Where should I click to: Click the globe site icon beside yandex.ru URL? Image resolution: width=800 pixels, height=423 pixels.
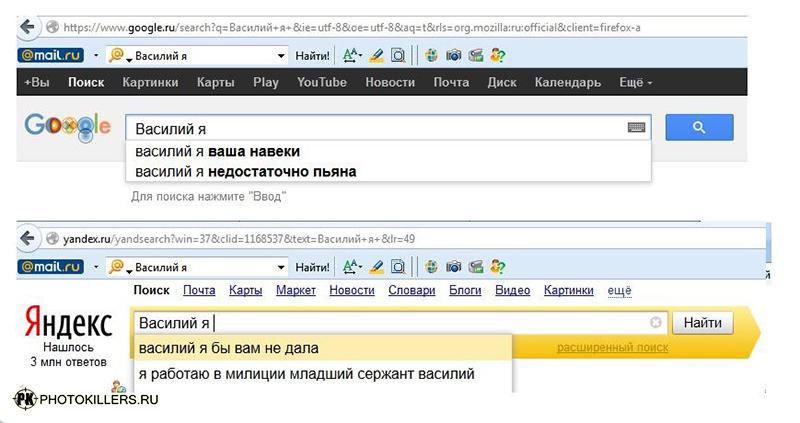coord(52,238)
